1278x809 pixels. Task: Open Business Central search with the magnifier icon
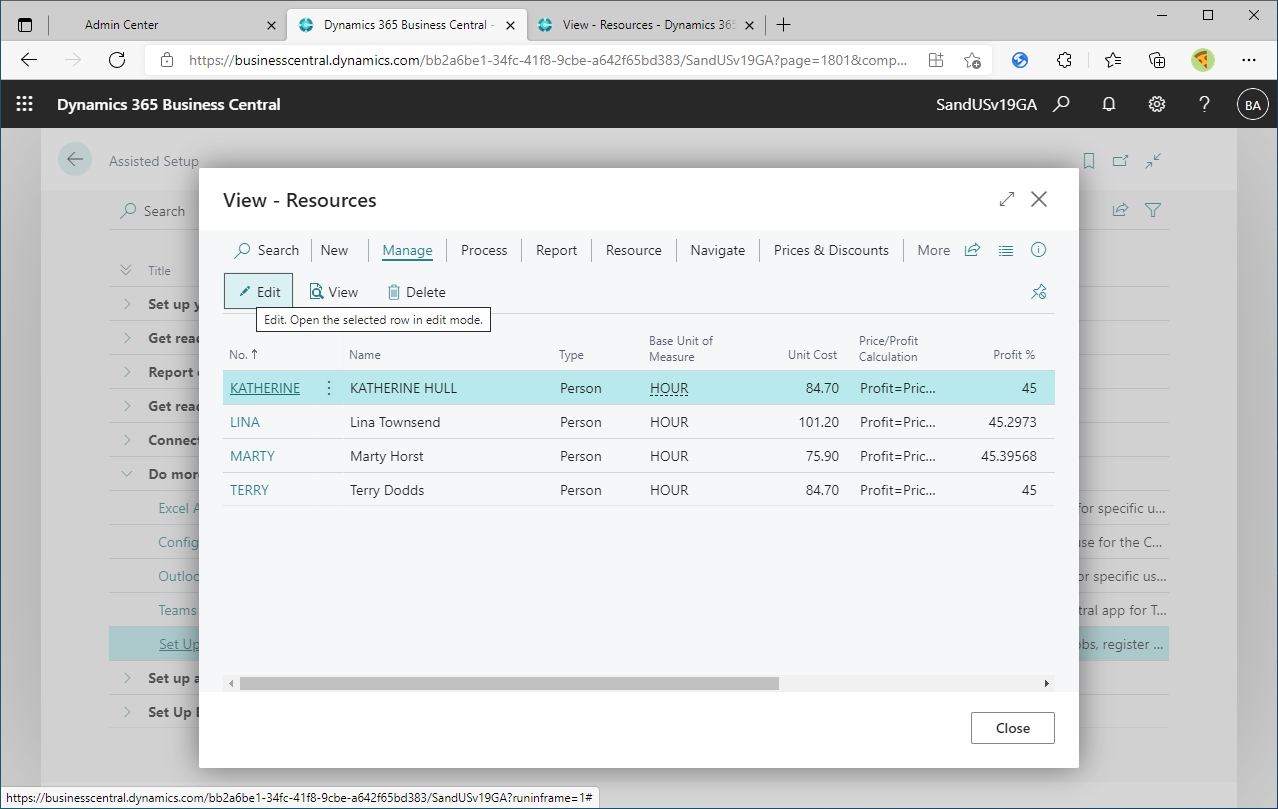coord(1061,104)
